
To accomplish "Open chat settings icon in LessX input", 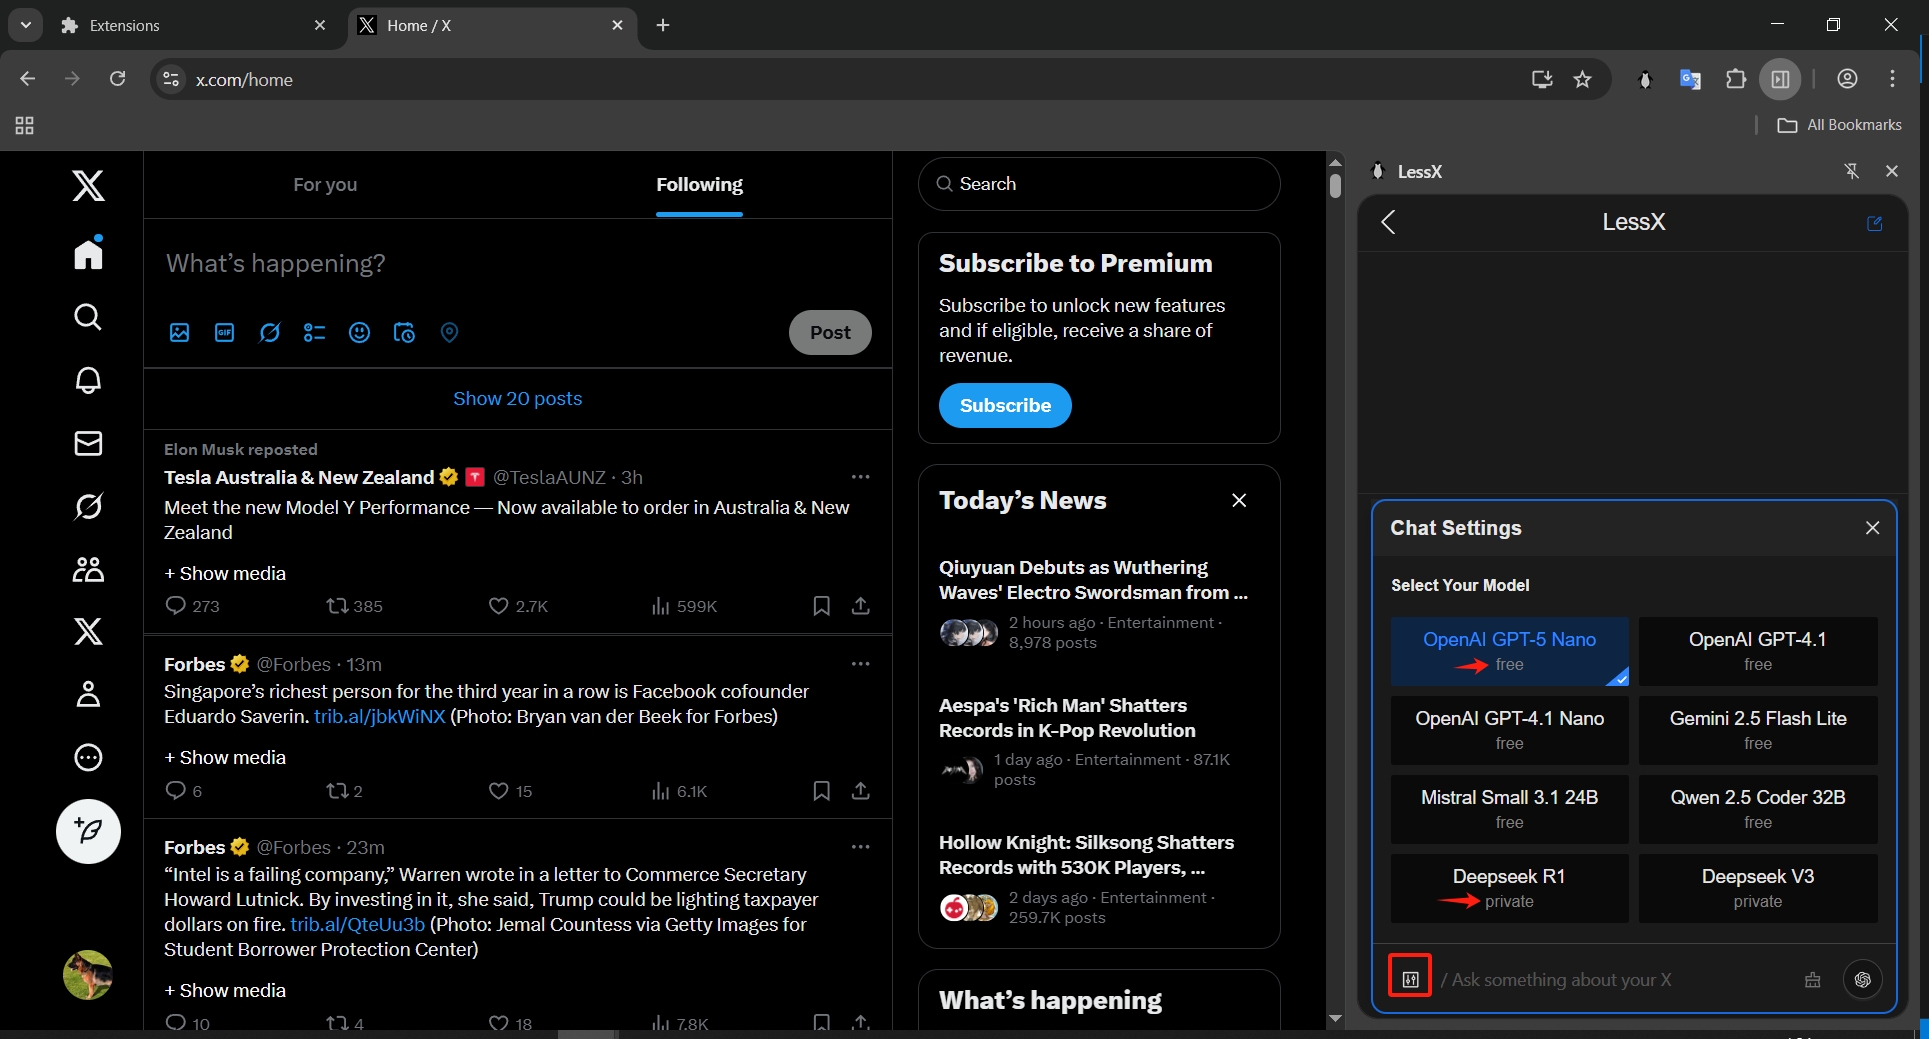I will pos(1410,979).
